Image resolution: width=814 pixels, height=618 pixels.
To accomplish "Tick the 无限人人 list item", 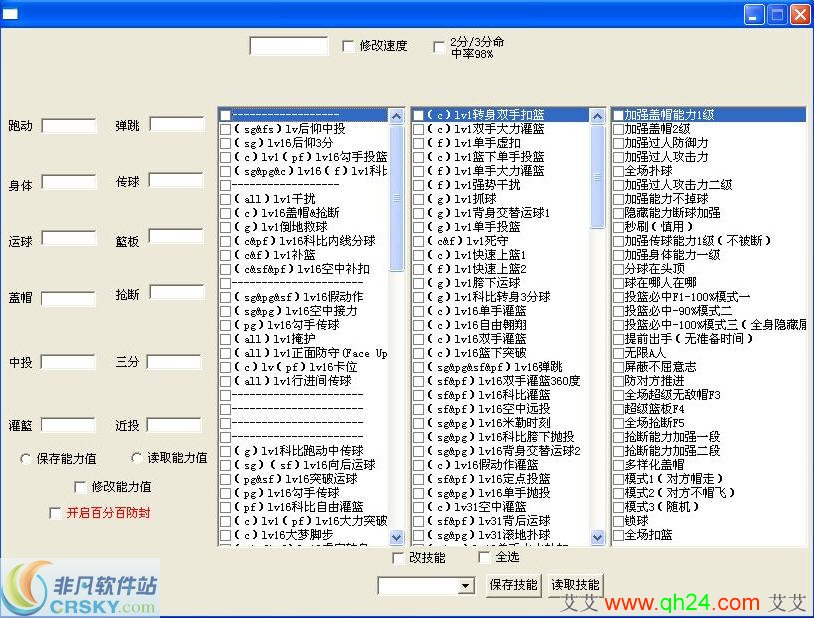I will [618, 353].
